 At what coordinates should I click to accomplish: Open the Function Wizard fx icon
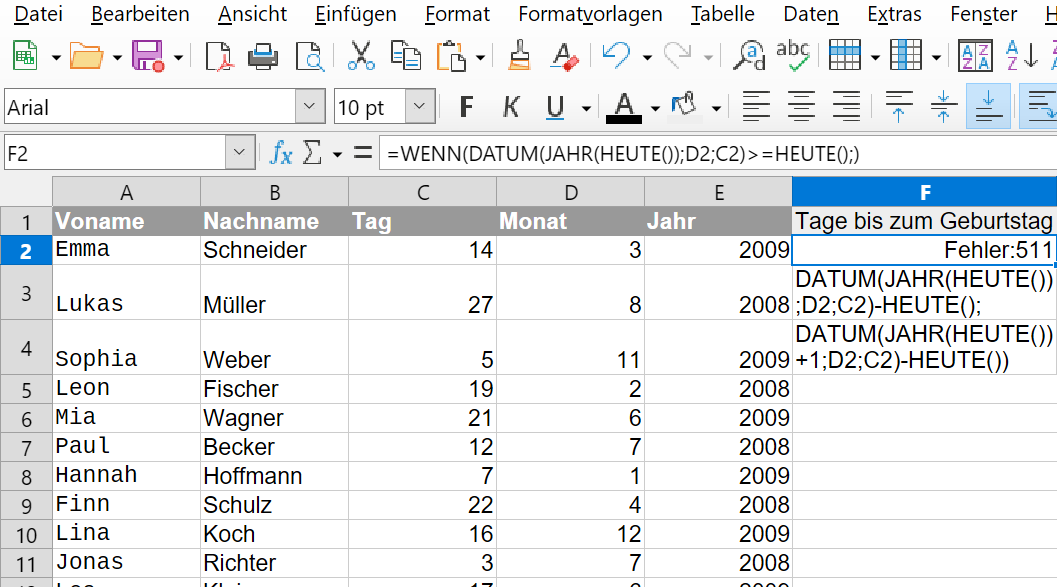(280, 154)
